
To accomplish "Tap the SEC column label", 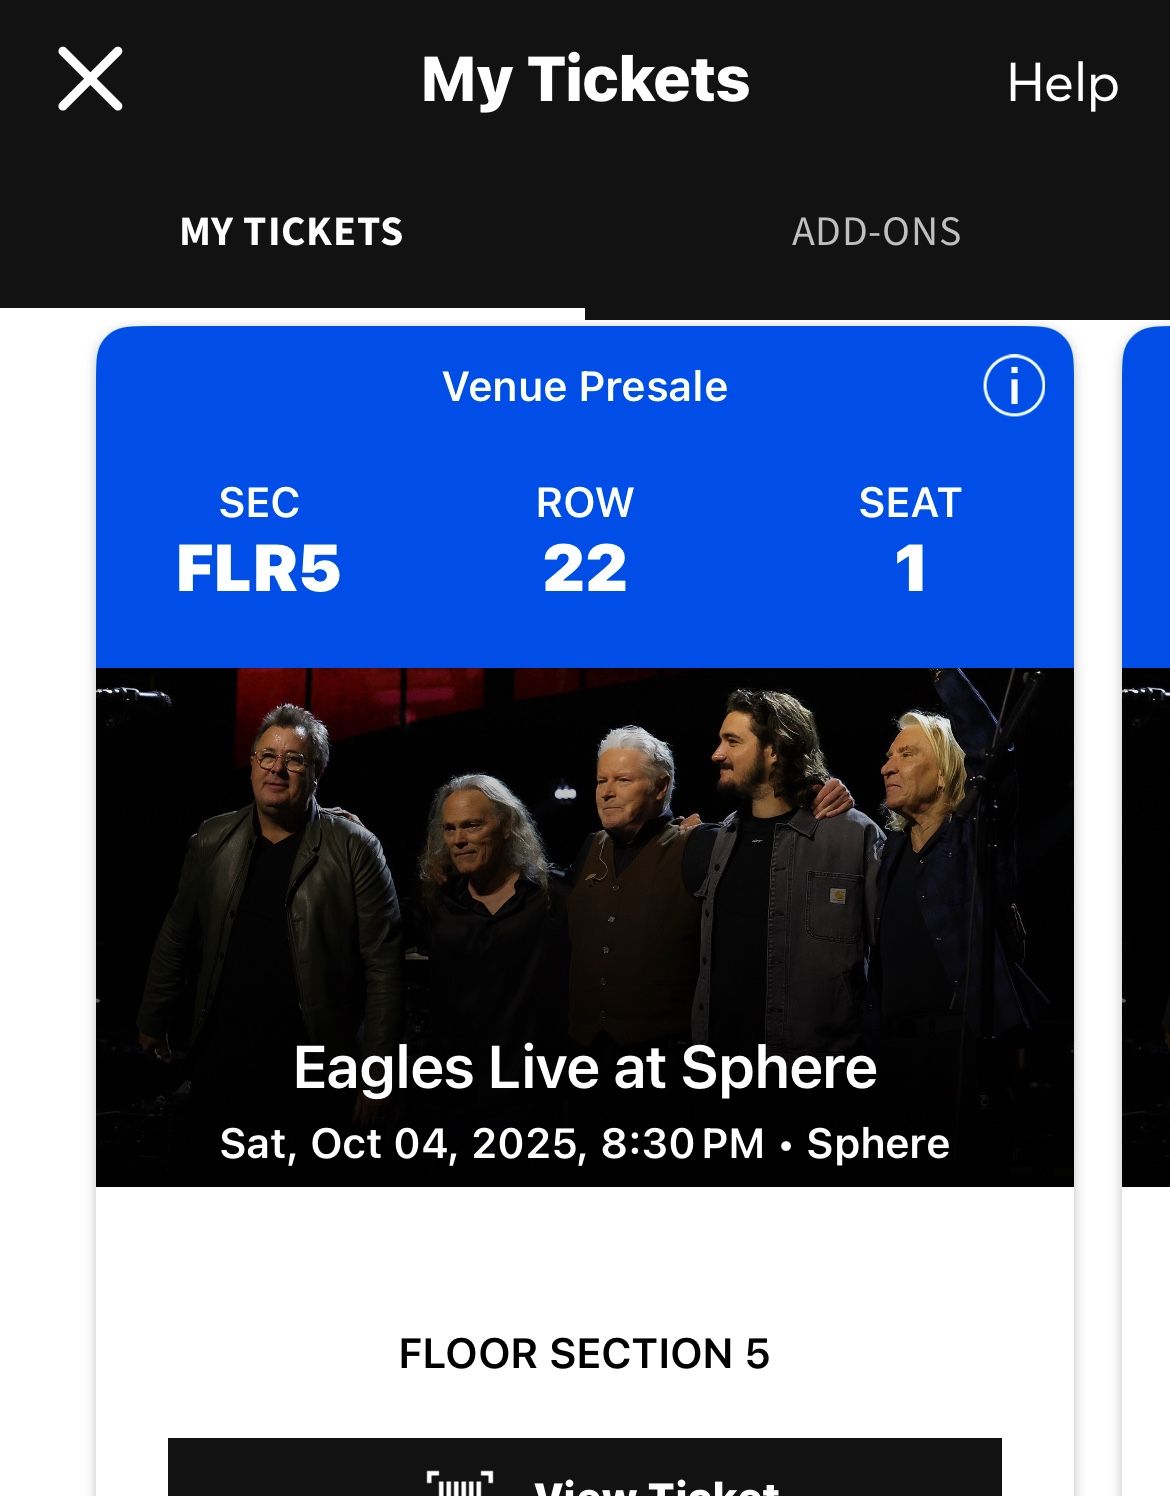I will (x=259, y=503).
